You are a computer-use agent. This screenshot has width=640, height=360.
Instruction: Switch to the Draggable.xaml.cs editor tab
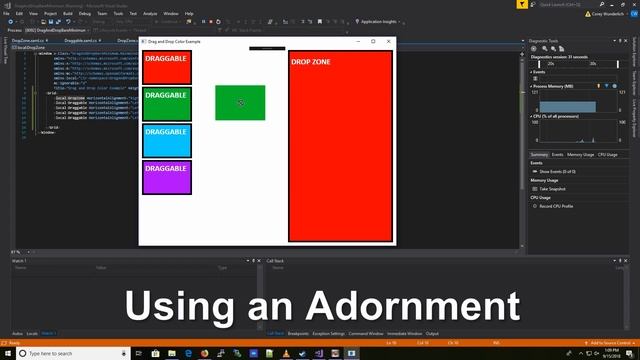coord(80,40)
